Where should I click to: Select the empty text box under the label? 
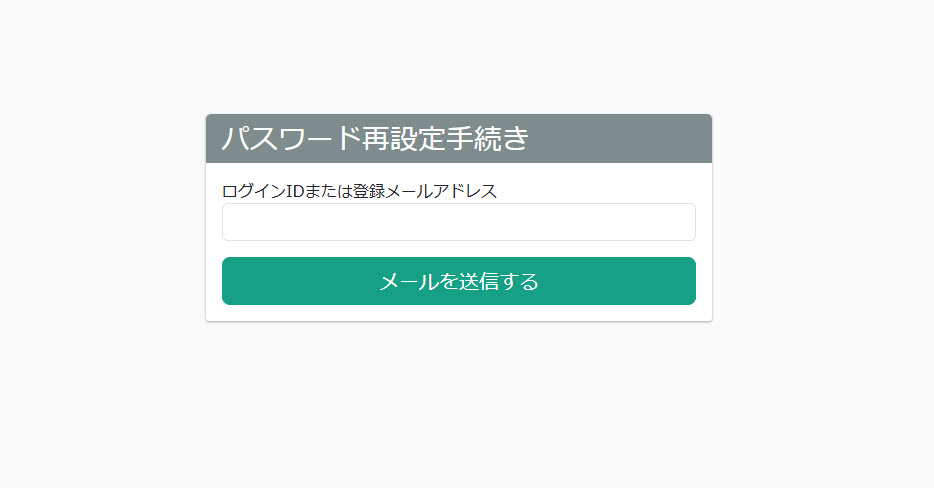[x=459, y=222]
